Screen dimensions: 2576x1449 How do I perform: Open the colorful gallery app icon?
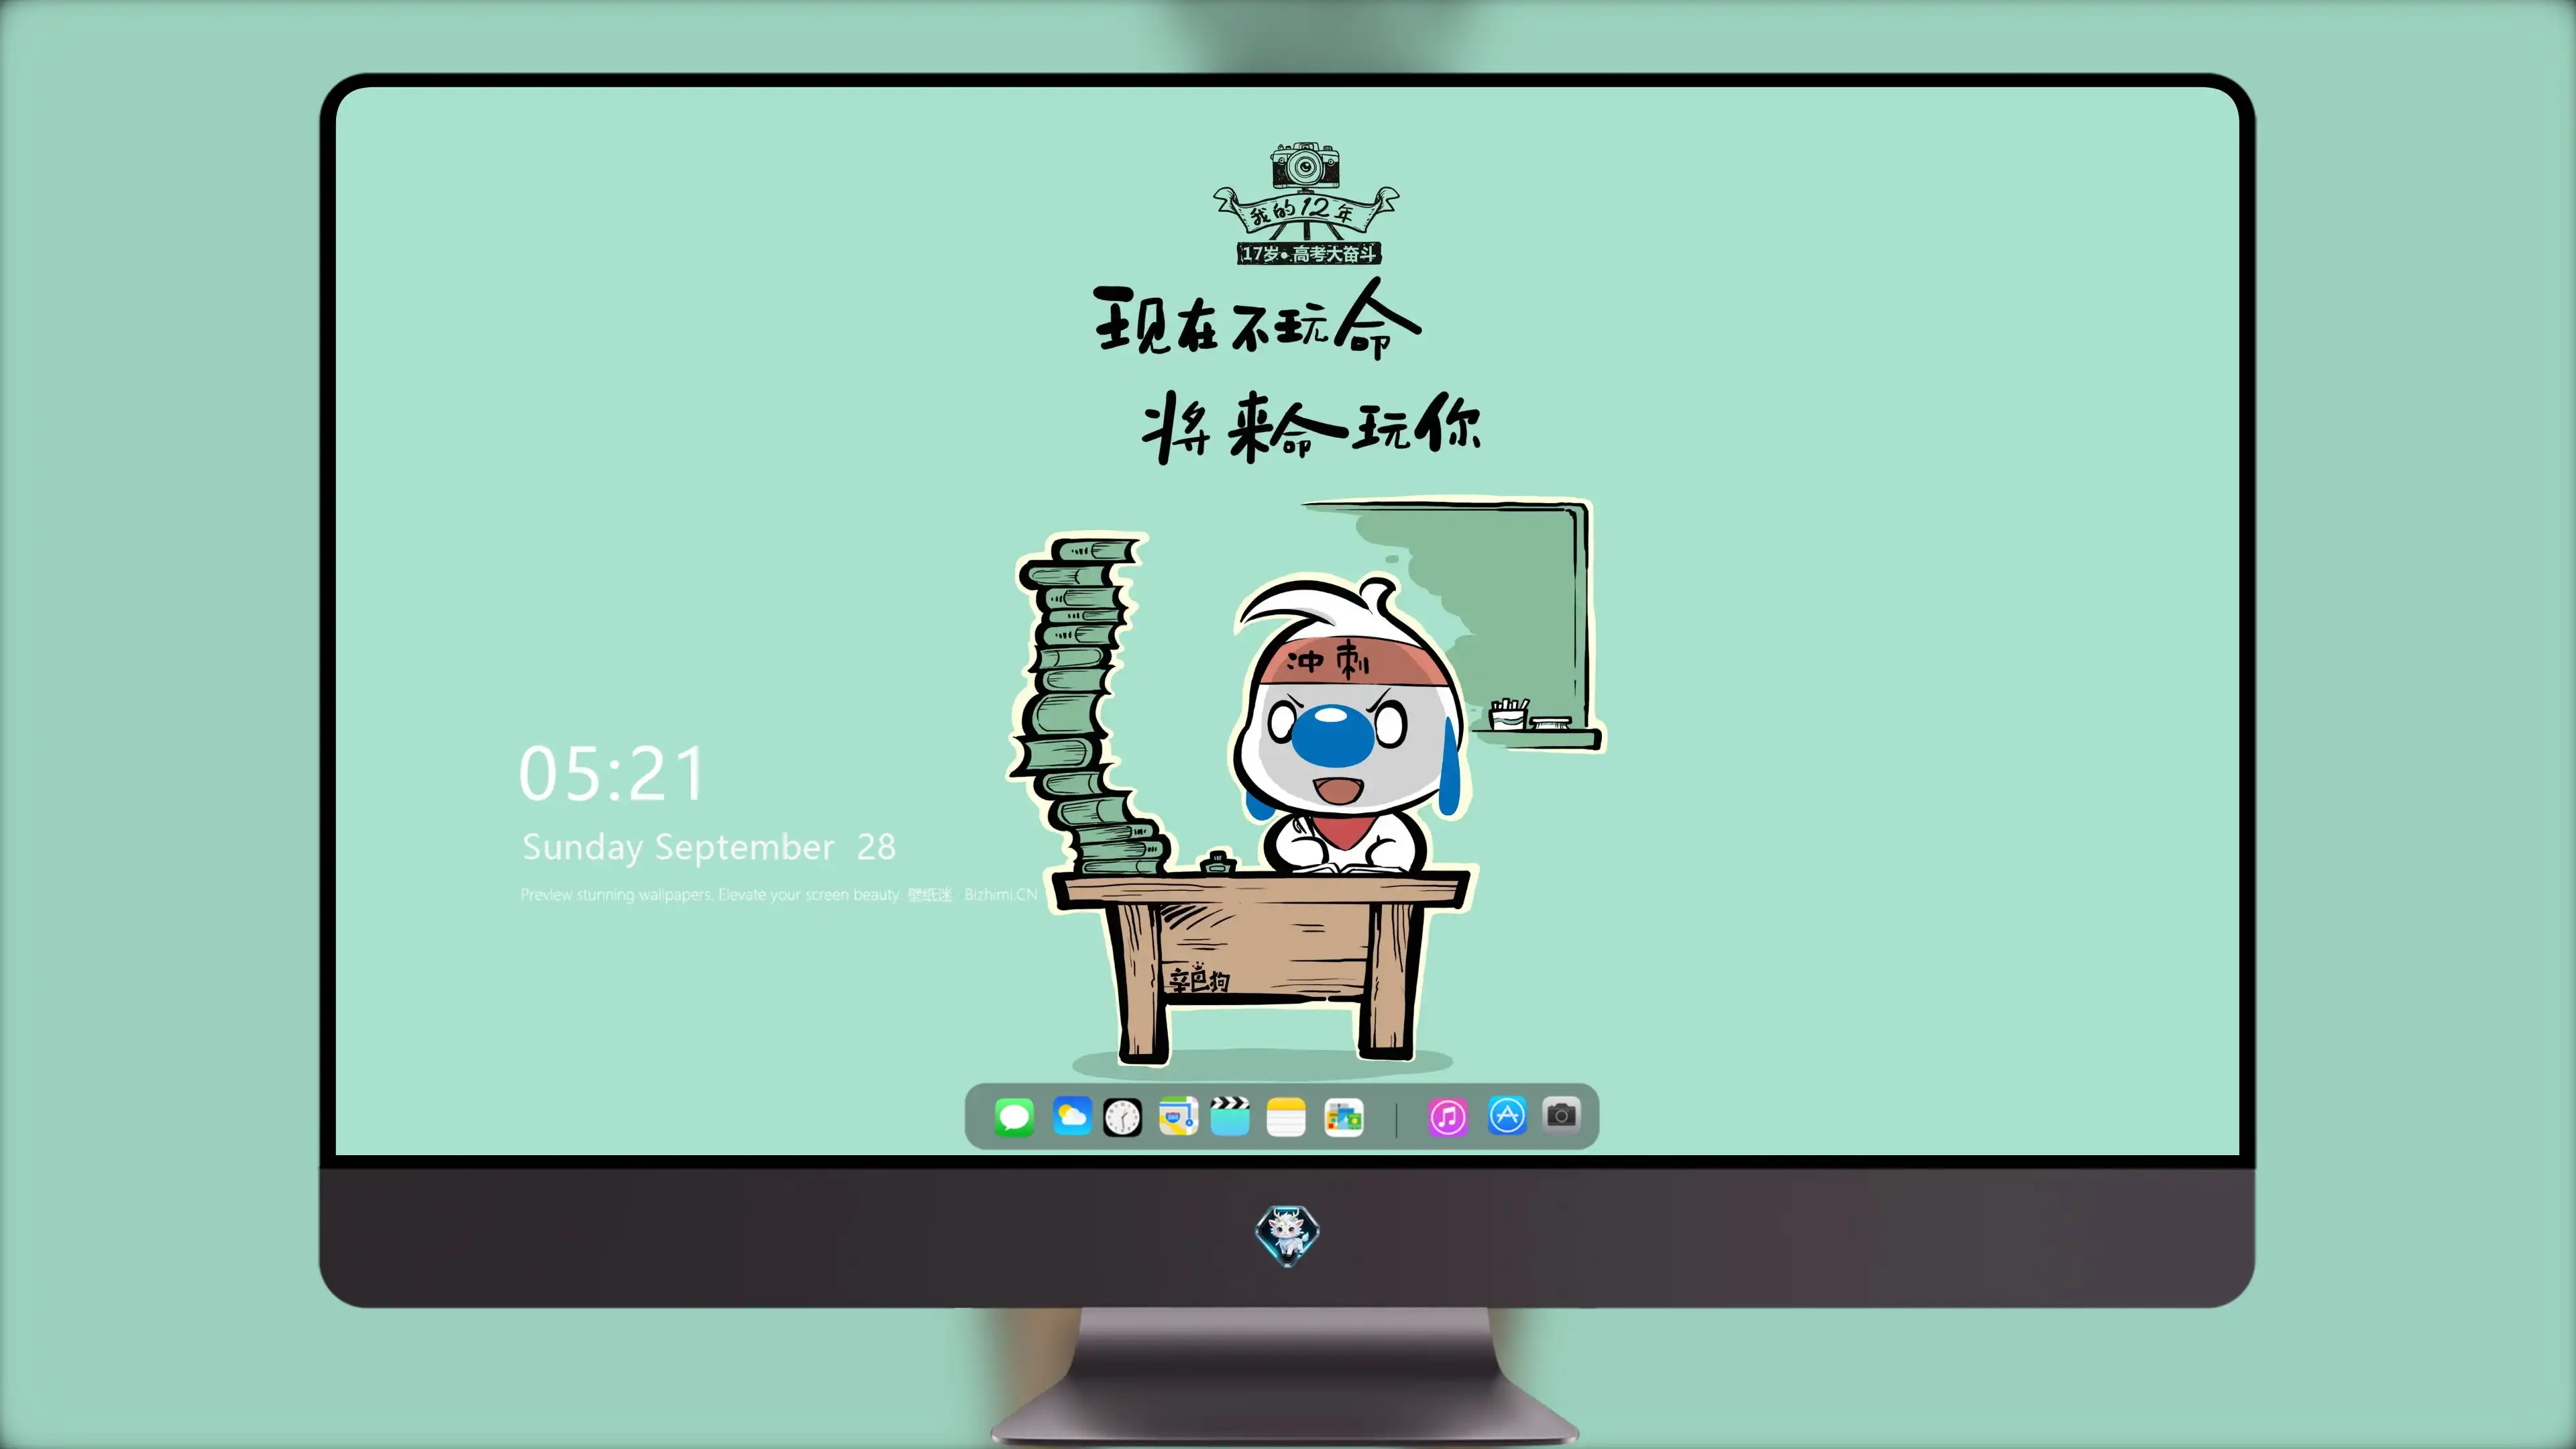[x=1343, y=1117]
